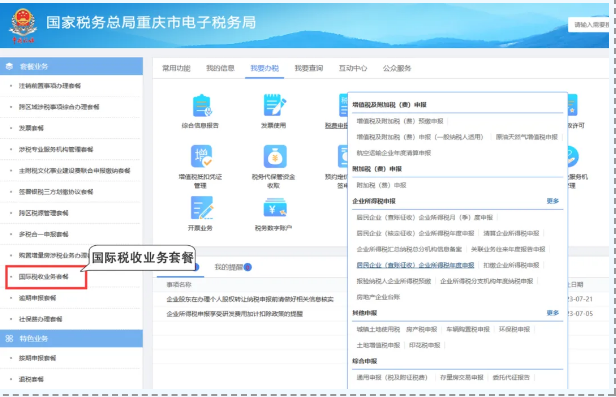Select the 我要办税 tab

[x=265, y=68]
